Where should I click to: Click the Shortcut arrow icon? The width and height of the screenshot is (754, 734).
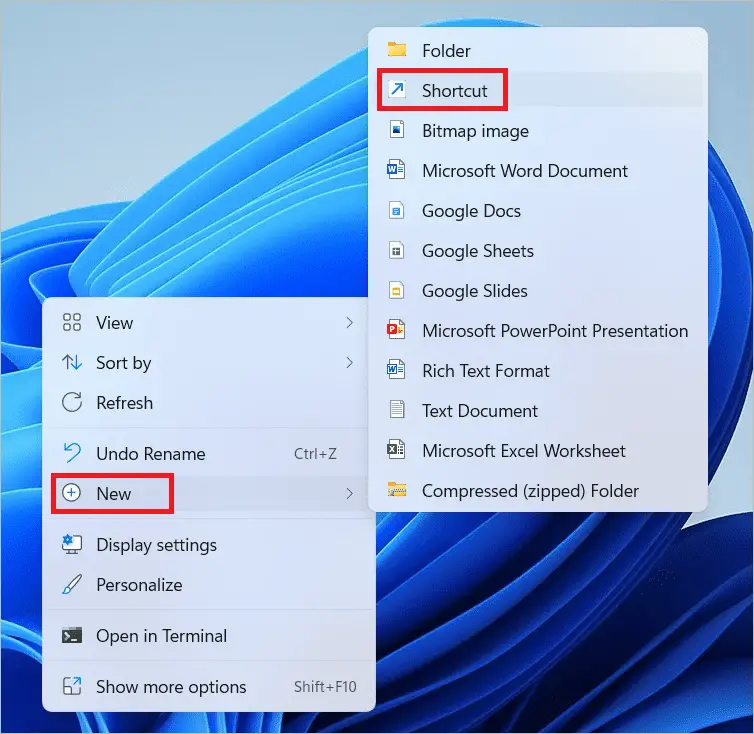coord(397,89)
